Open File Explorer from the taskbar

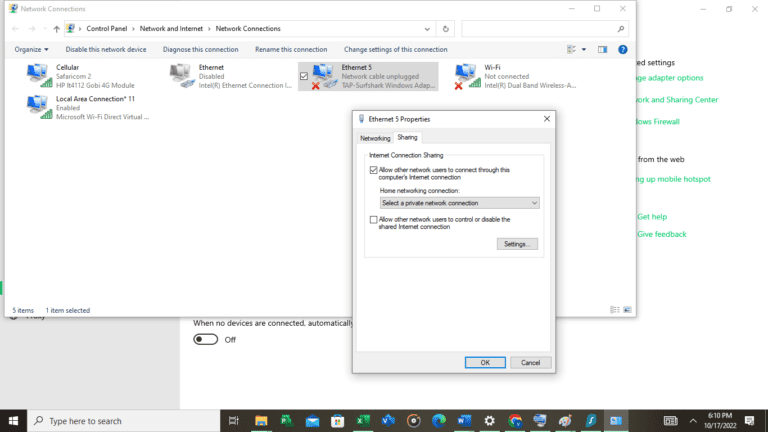261,421
